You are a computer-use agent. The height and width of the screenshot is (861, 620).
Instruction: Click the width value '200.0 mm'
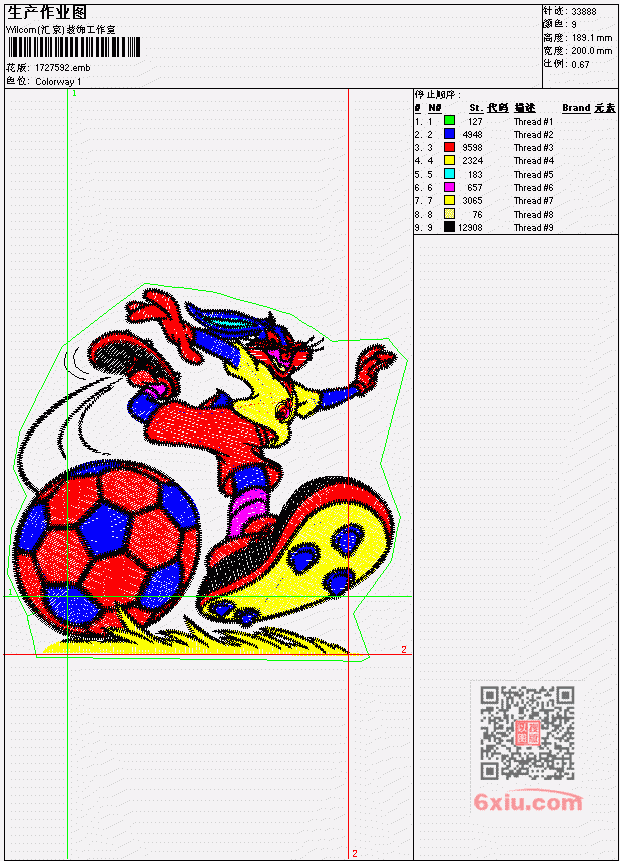(592, 51)
